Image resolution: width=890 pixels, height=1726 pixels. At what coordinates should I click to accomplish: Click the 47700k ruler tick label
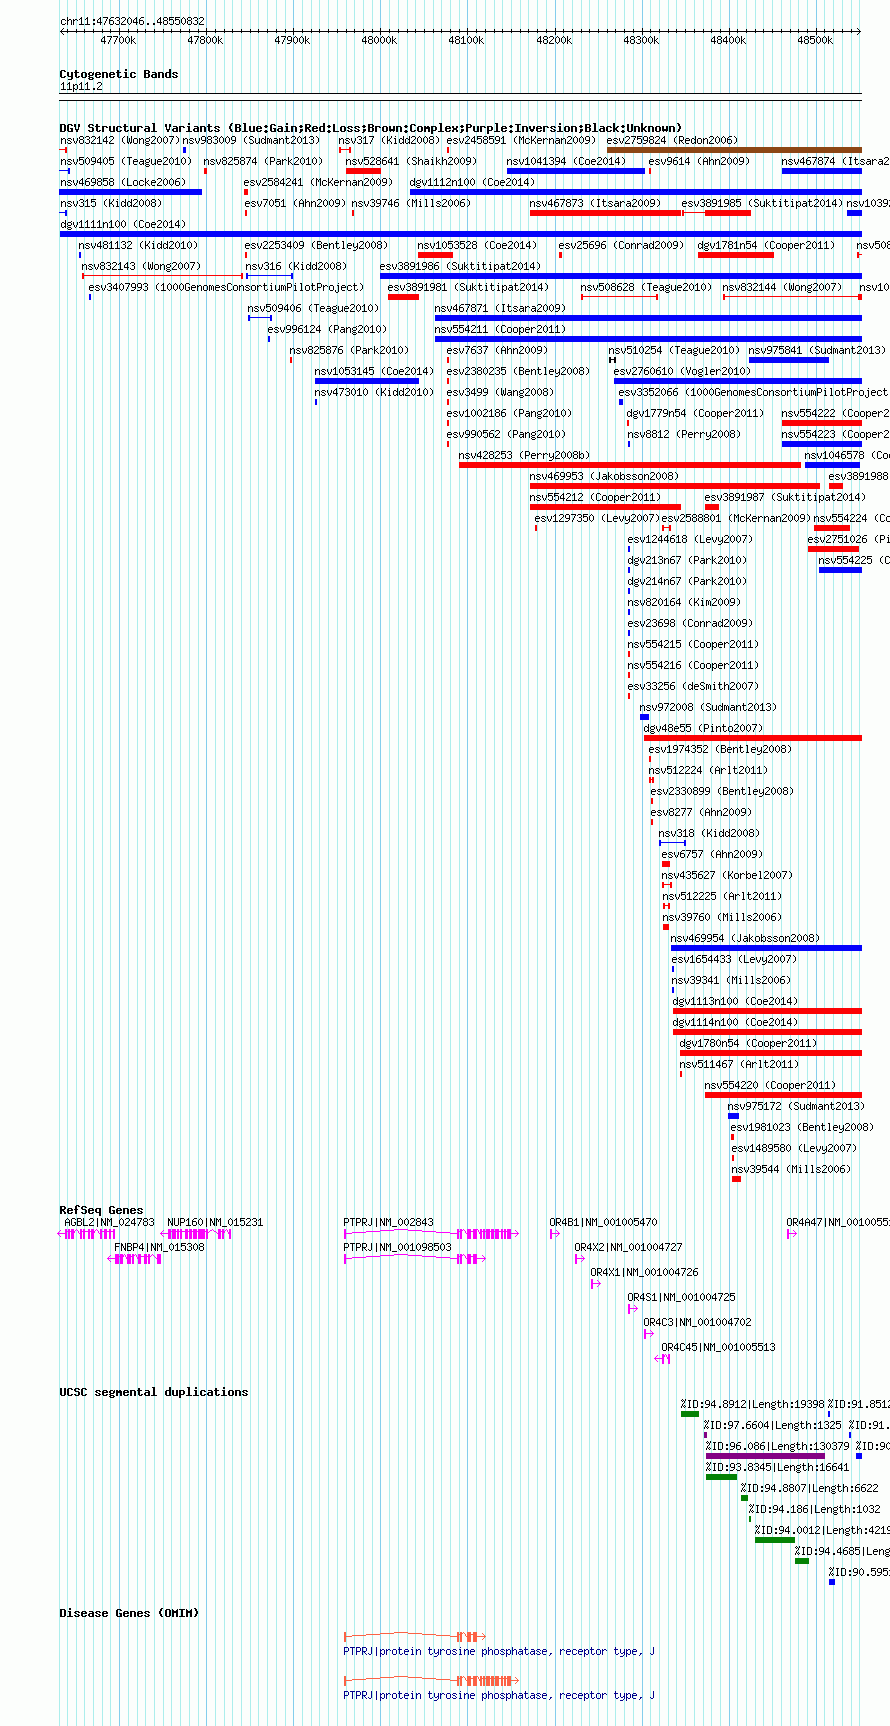(x=118, y=40)
